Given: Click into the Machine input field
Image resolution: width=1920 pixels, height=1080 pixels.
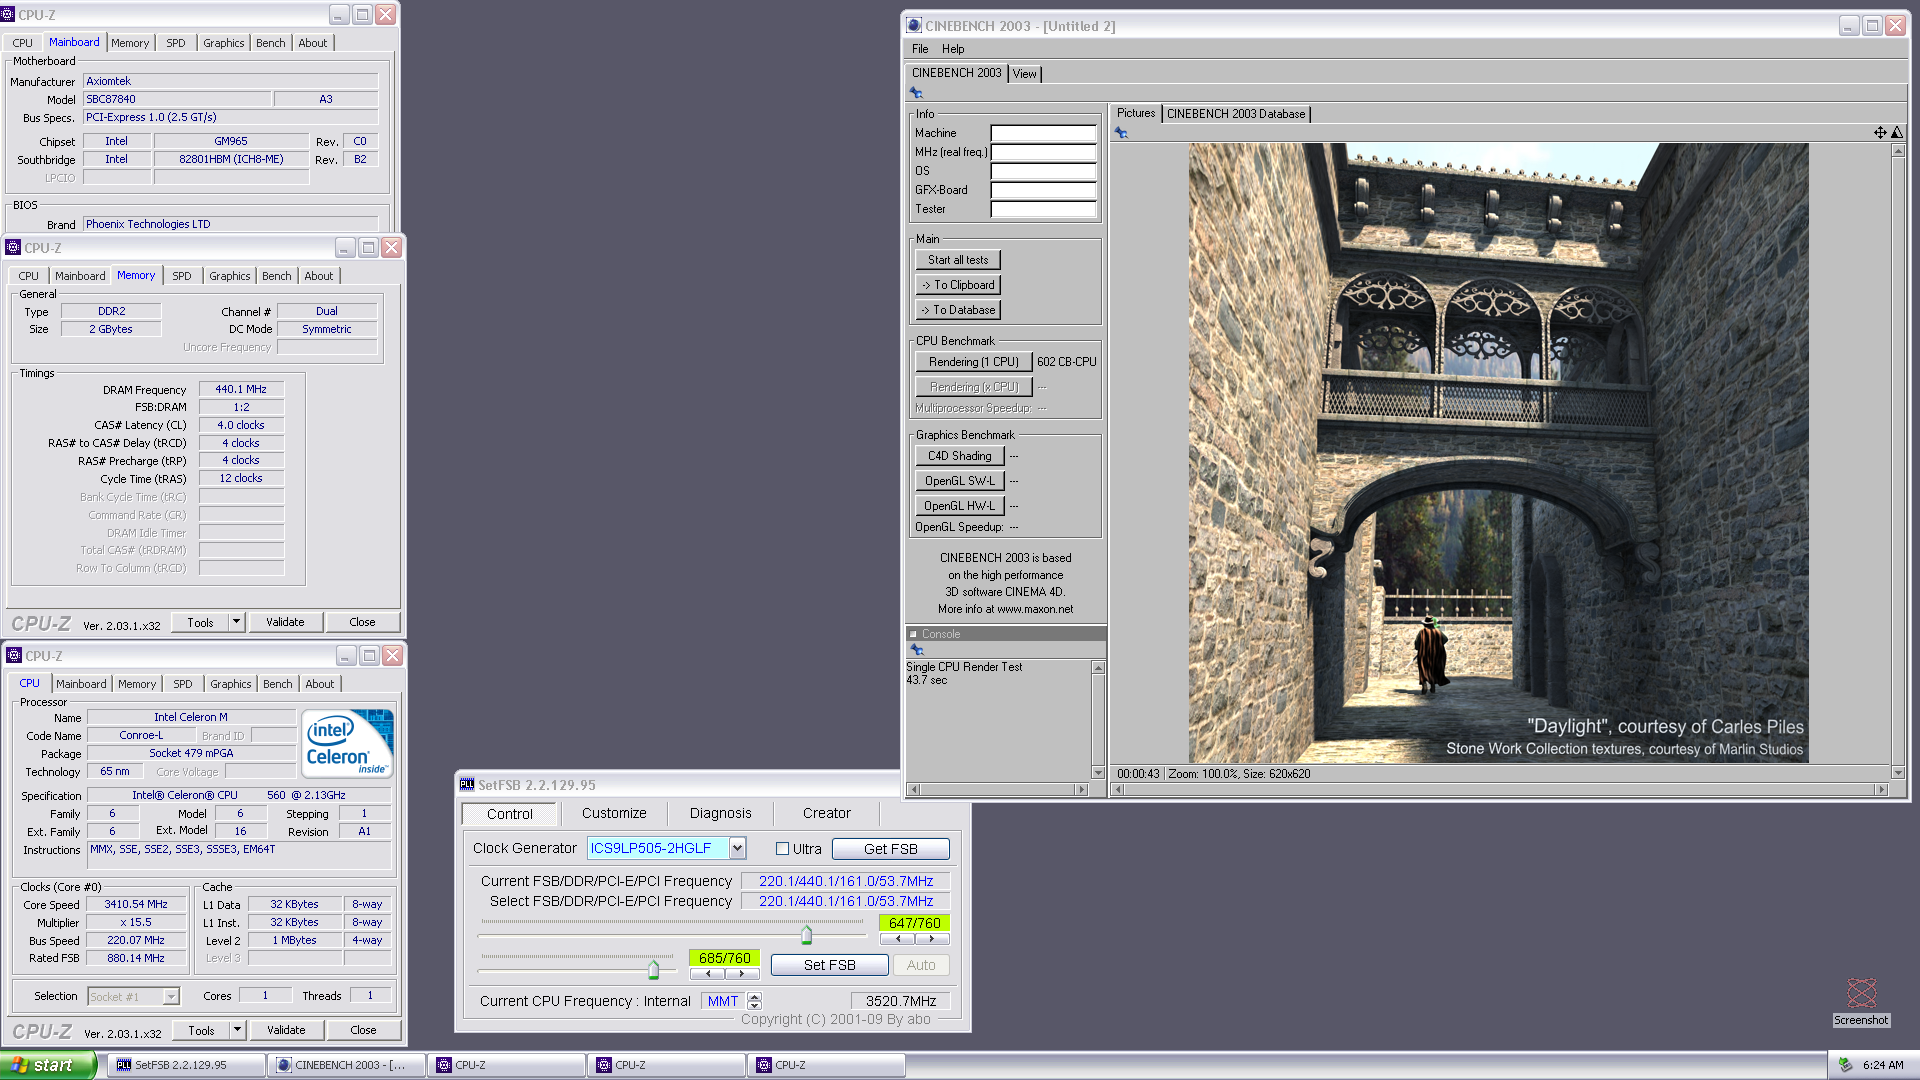Looking at the screenshot, I should point(1043,133).
